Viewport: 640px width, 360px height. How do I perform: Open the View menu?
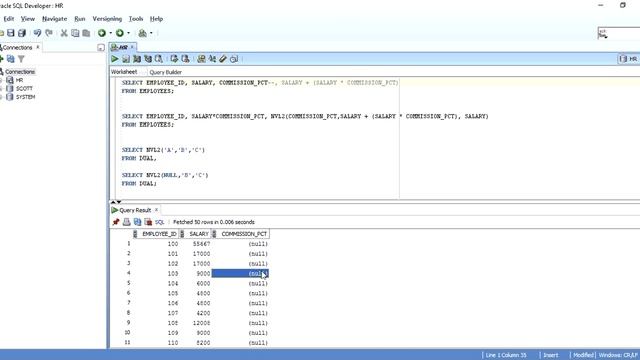(x=28, y=19)
